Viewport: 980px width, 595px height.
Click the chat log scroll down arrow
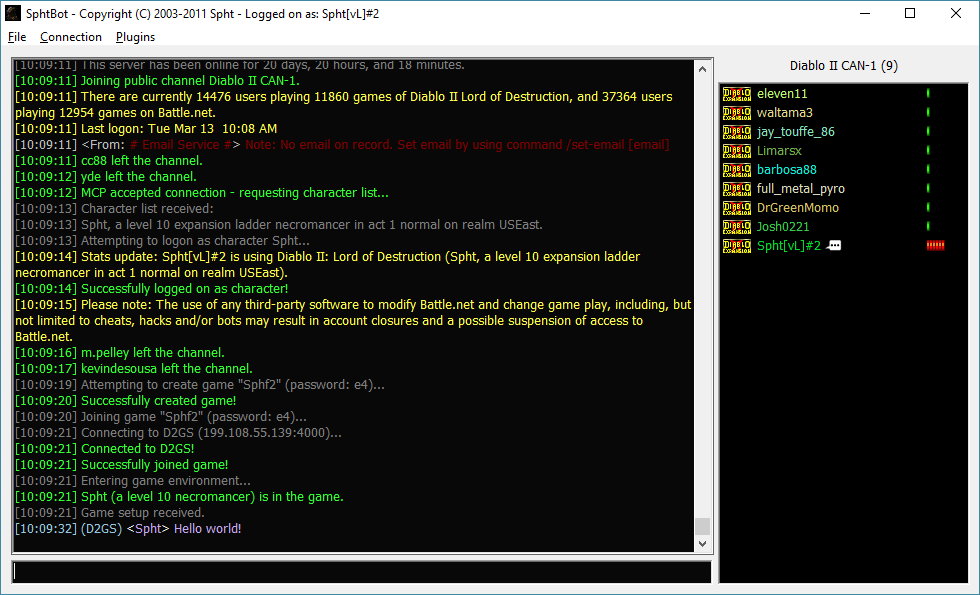coord(702,544)
